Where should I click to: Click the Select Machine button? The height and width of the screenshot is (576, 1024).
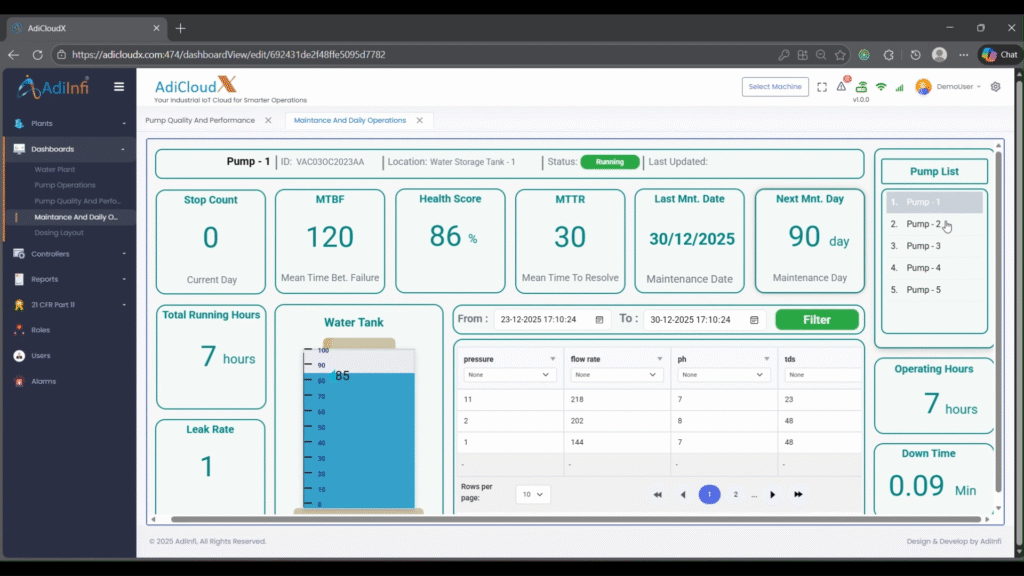point(774,87)
